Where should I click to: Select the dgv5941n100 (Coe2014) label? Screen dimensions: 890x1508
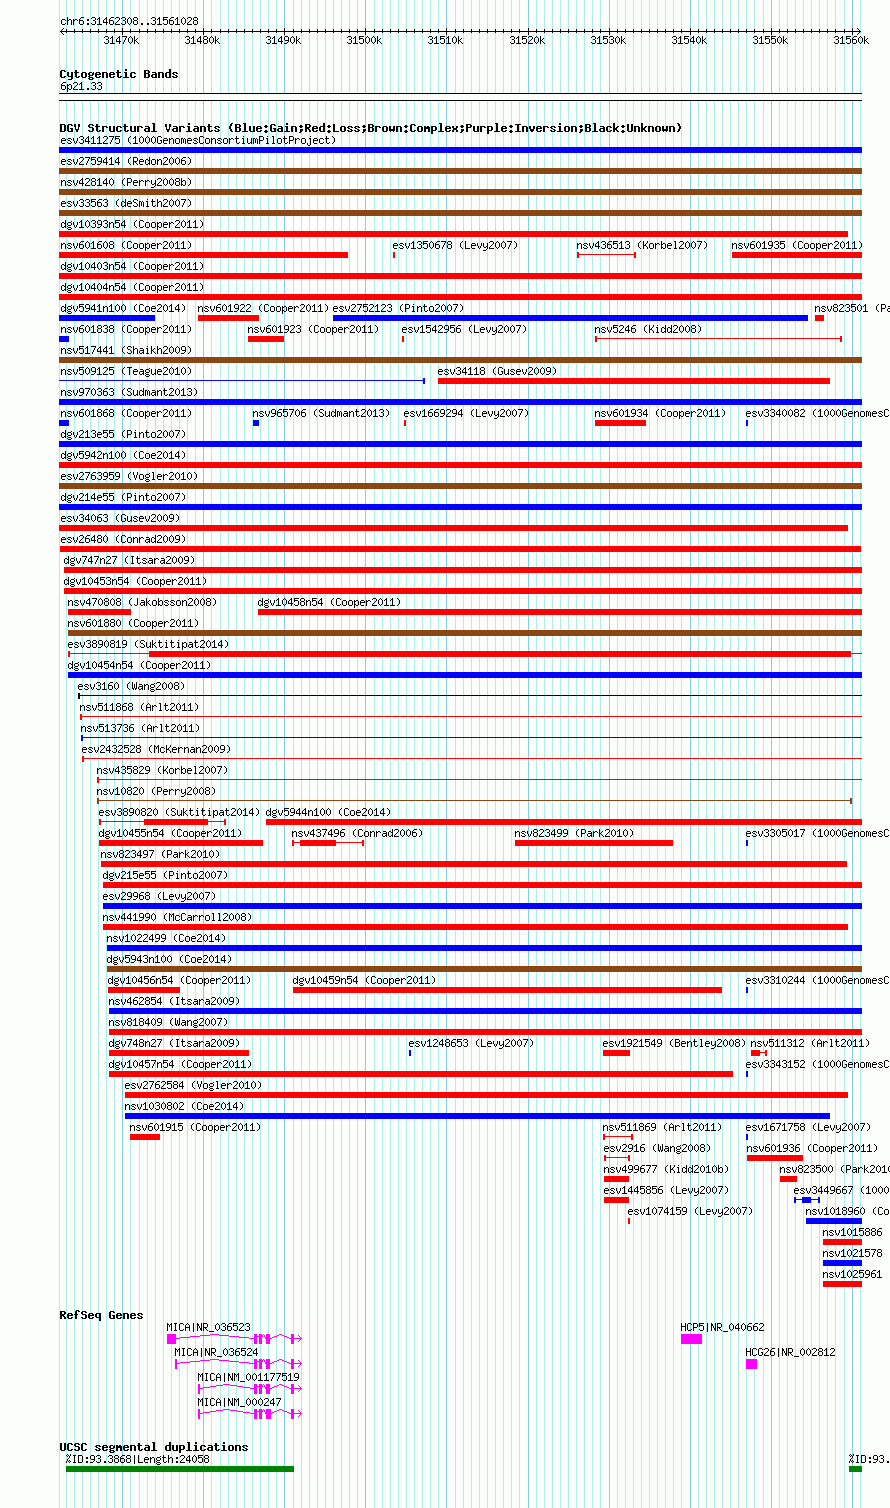pos(122,308)
